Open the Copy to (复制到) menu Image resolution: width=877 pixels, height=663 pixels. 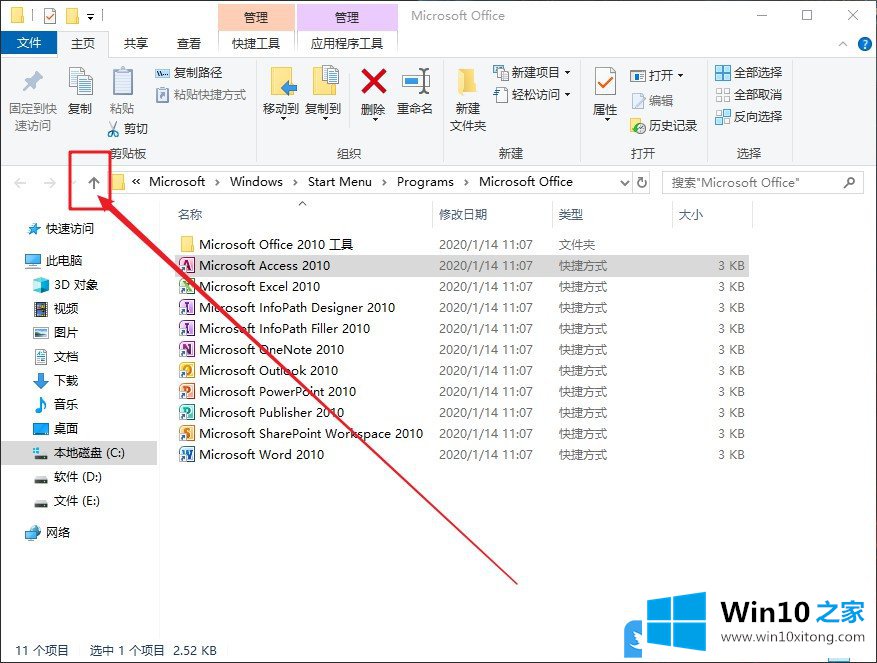pos(323,93)
